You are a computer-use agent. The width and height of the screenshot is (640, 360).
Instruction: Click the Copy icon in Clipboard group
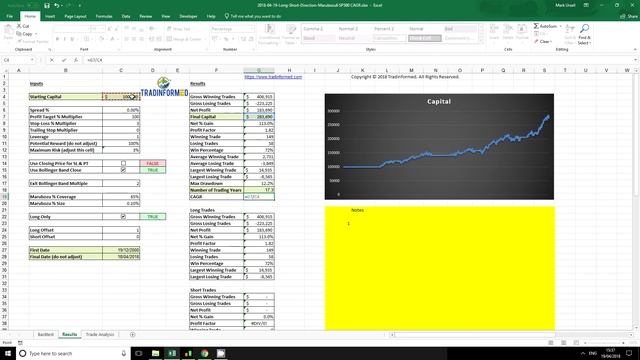19,33
